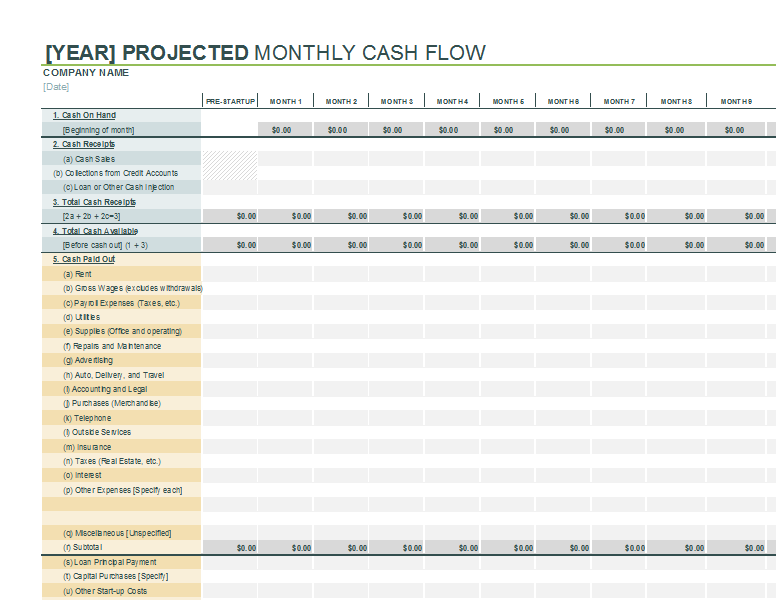The image size is (776, 600).
Task: Select Auto, Delivery, and Travel label
Action: pyautogui.click(x=113, y=375)
